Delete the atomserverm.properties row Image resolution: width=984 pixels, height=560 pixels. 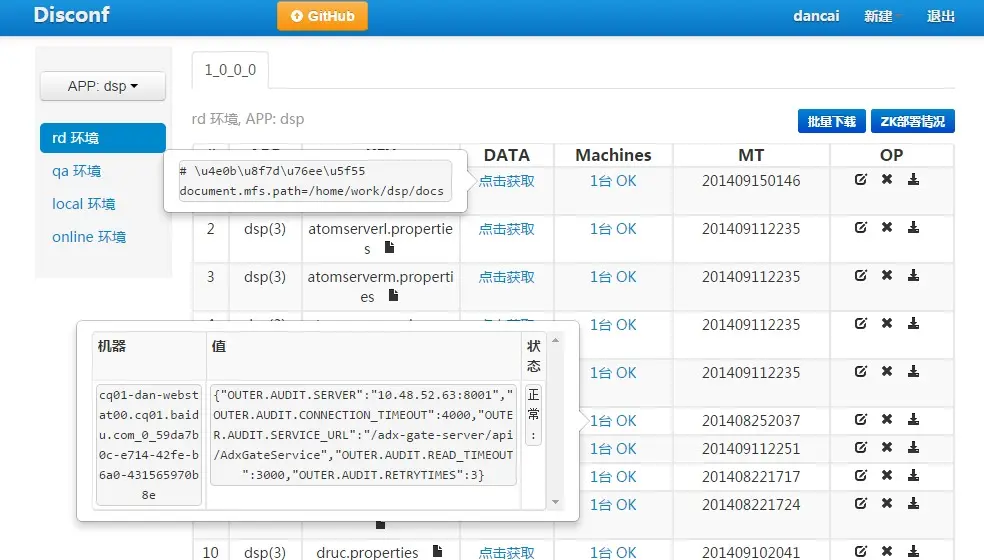click(887, 275)
